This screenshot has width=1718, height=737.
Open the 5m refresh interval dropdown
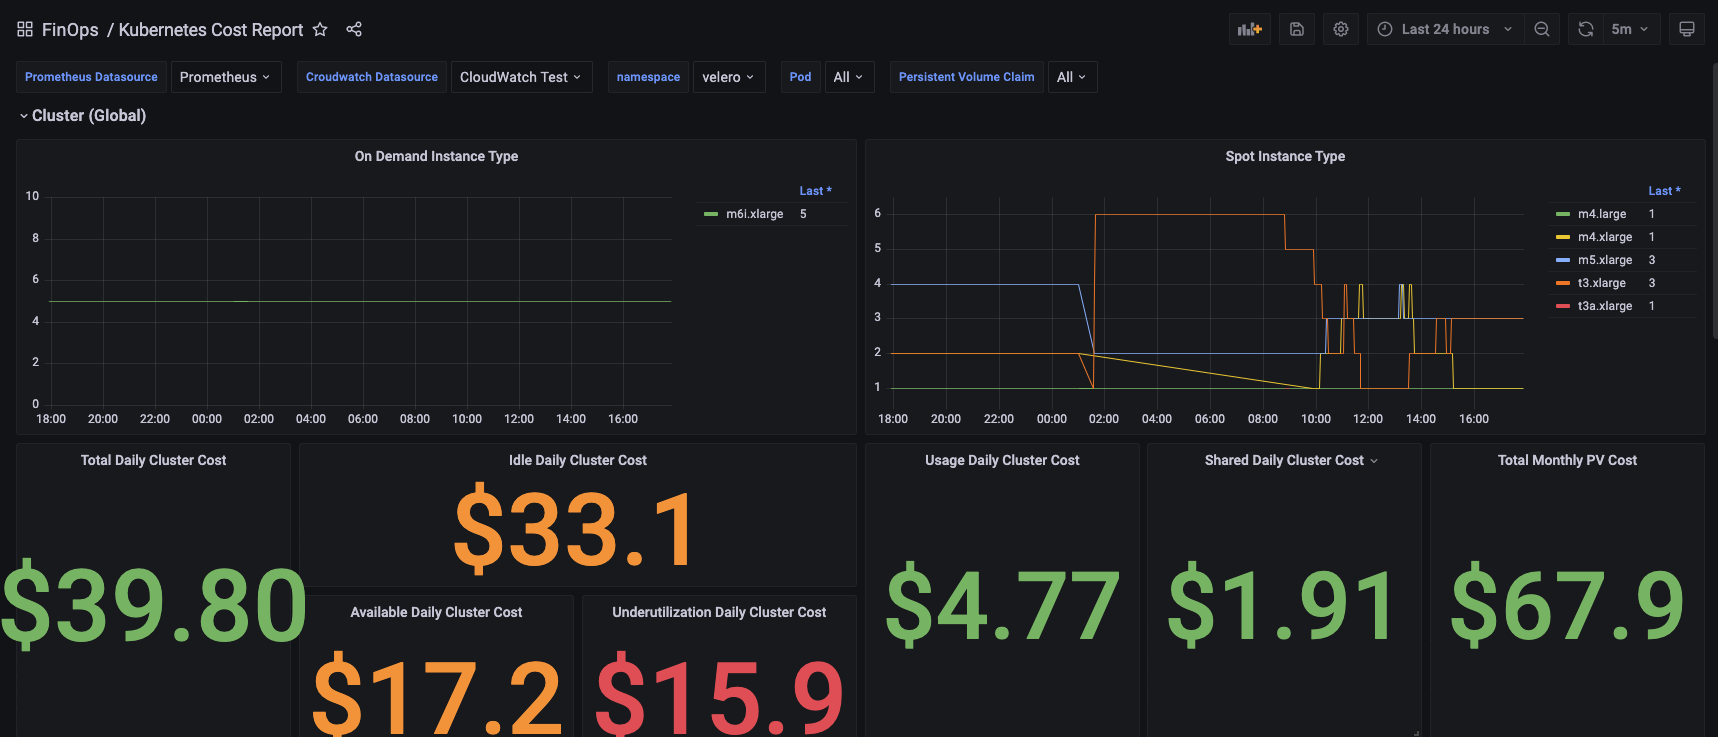click(1631, 29)
